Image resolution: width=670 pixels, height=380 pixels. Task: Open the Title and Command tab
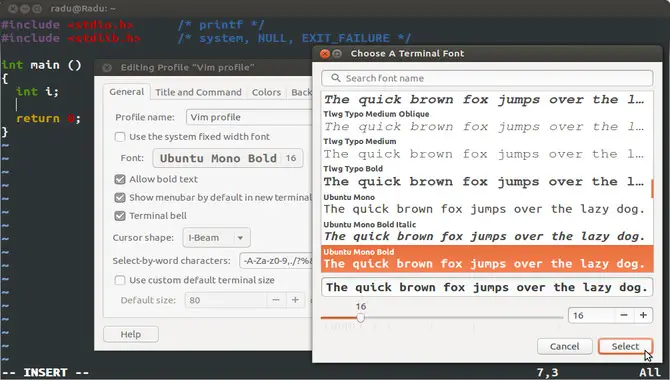pyautogui.click(x=198, y=92)
